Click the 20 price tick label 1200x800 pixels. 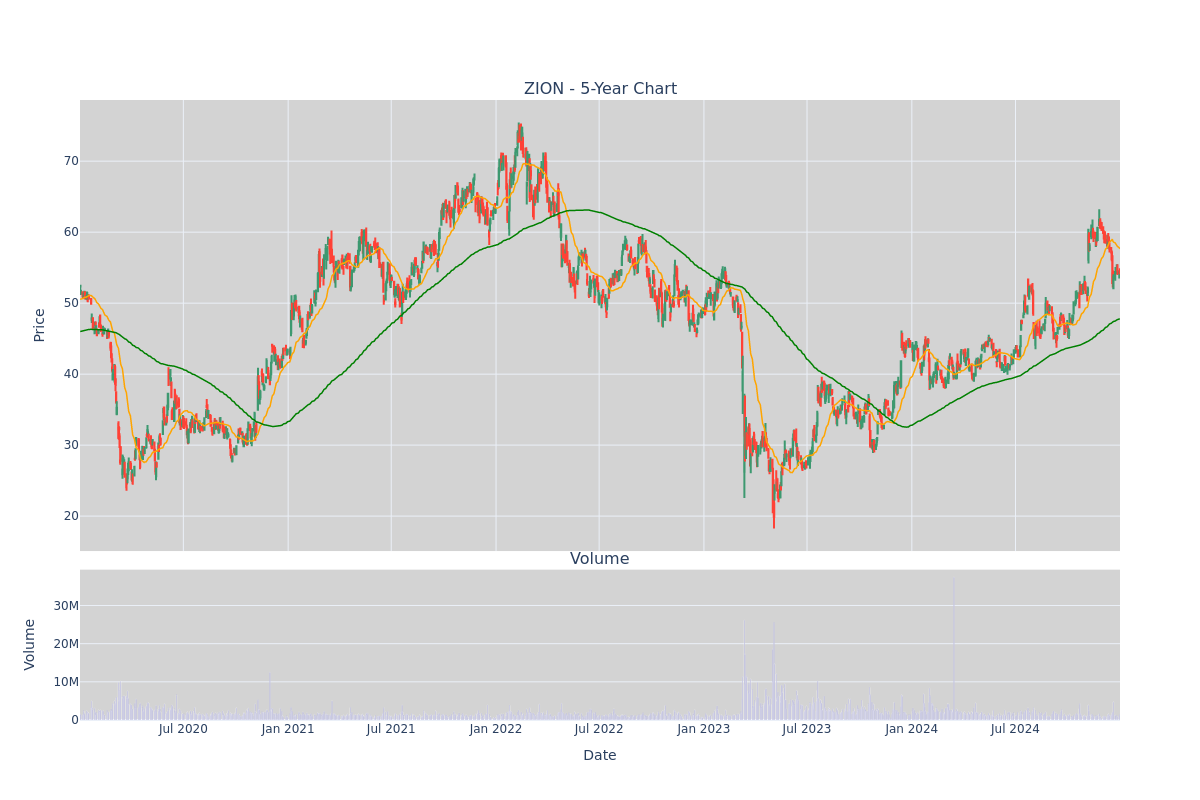pos(71,516)
